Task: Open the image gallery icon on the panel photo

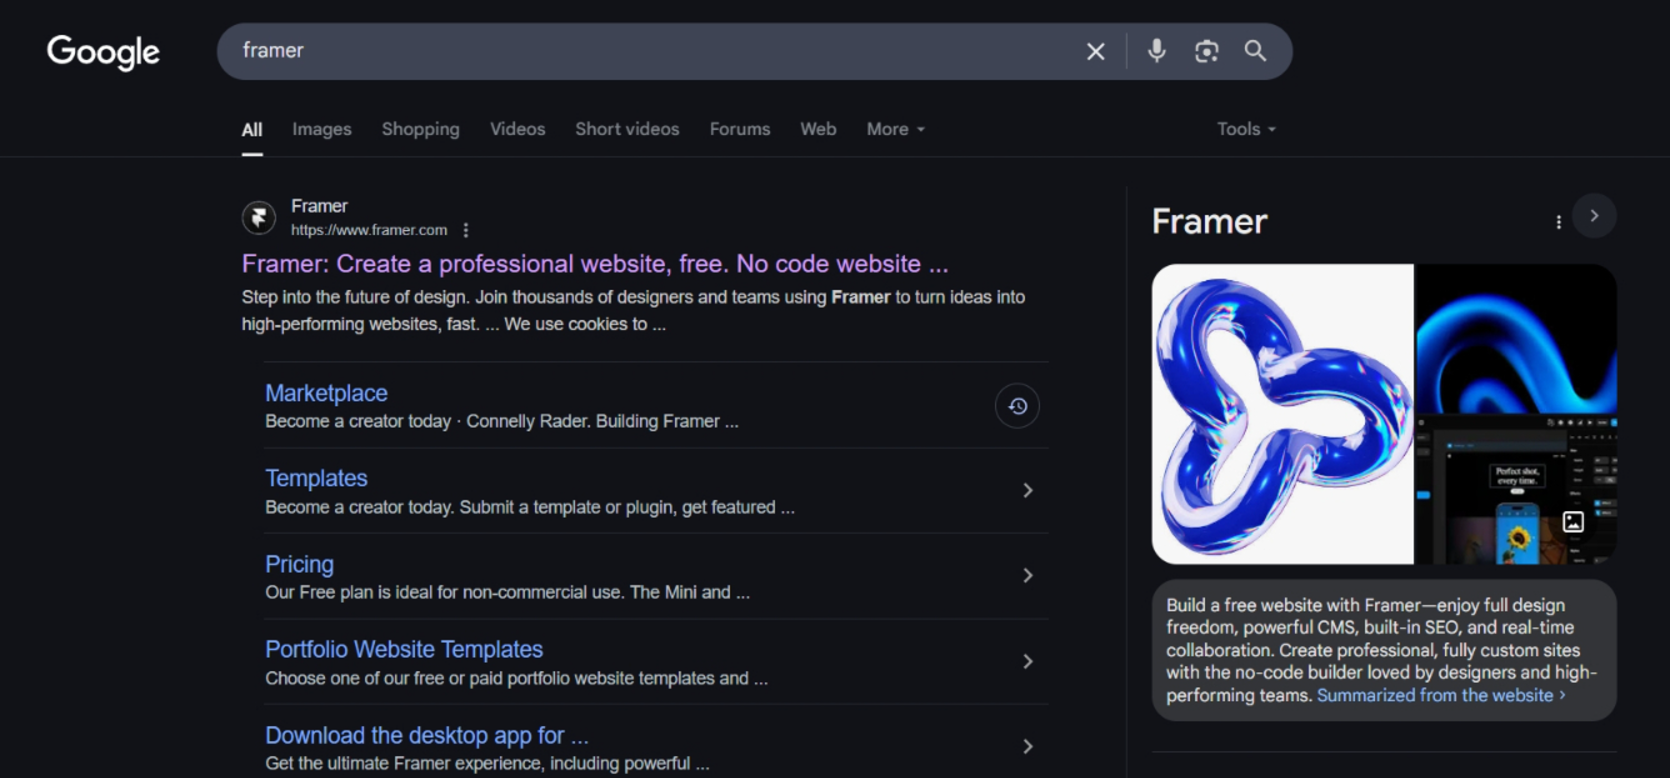Action: (x=1573, y=521)
